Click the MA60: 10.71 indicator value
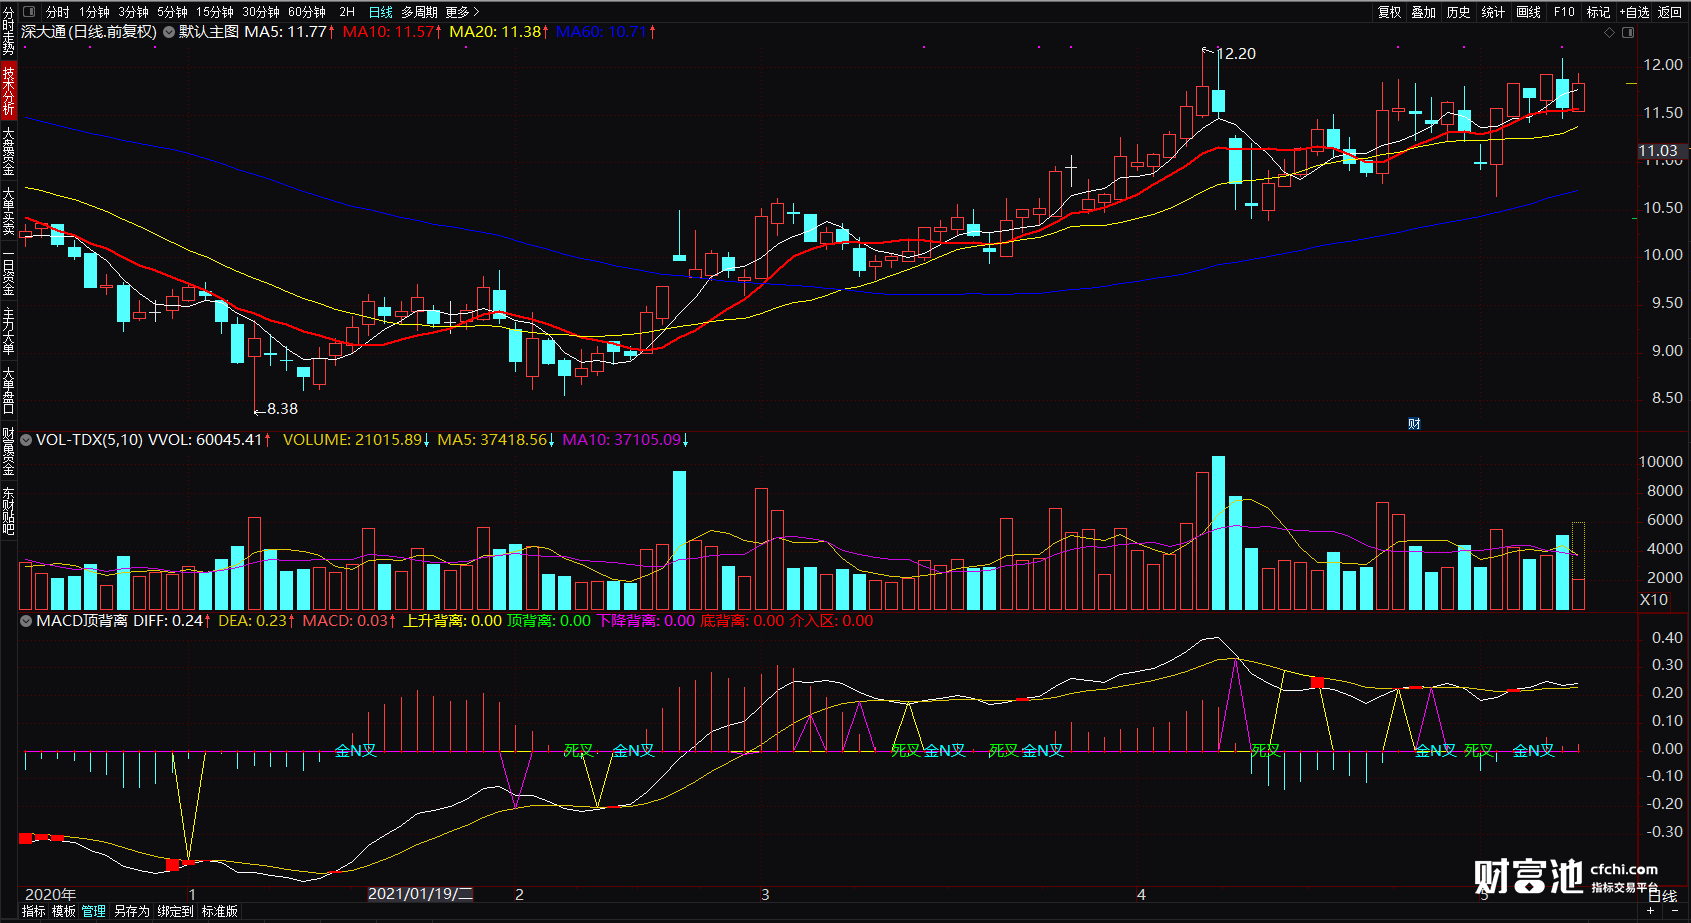The image size is (1691, 923). pos(606,32)
